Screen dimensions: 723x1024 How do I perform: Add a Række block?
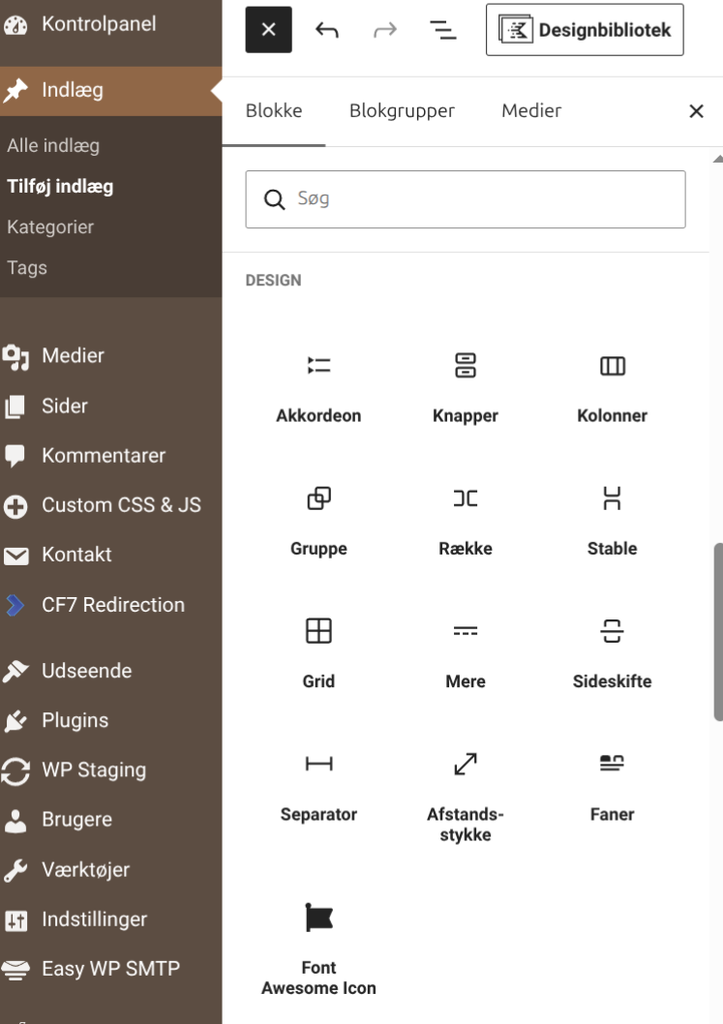tap(465, 520)
